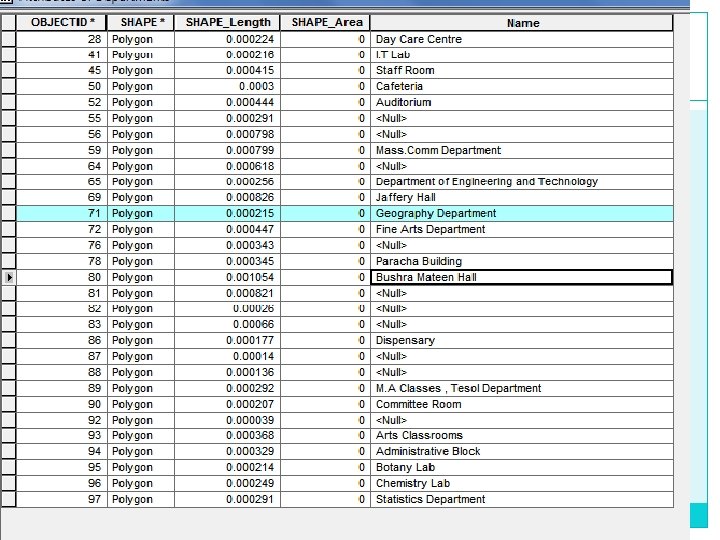Click the 'Dispensary' name cell
Viewport: 720px width, 540px height.
522,340
